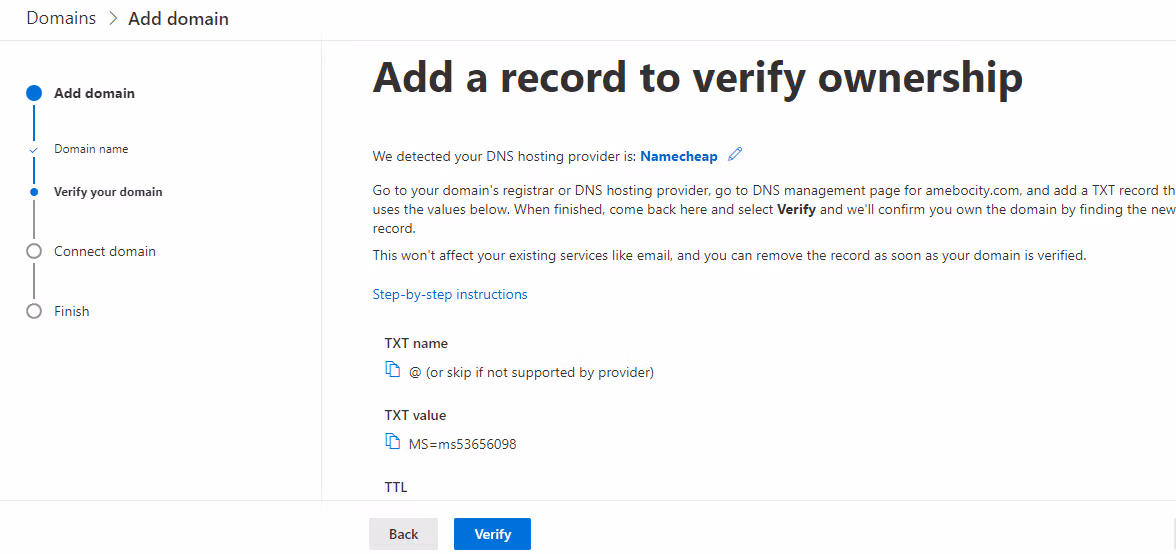This screenshot has height=554, width=1176.
Task: Click the Add domain step circle
Action: click(34, 93)
